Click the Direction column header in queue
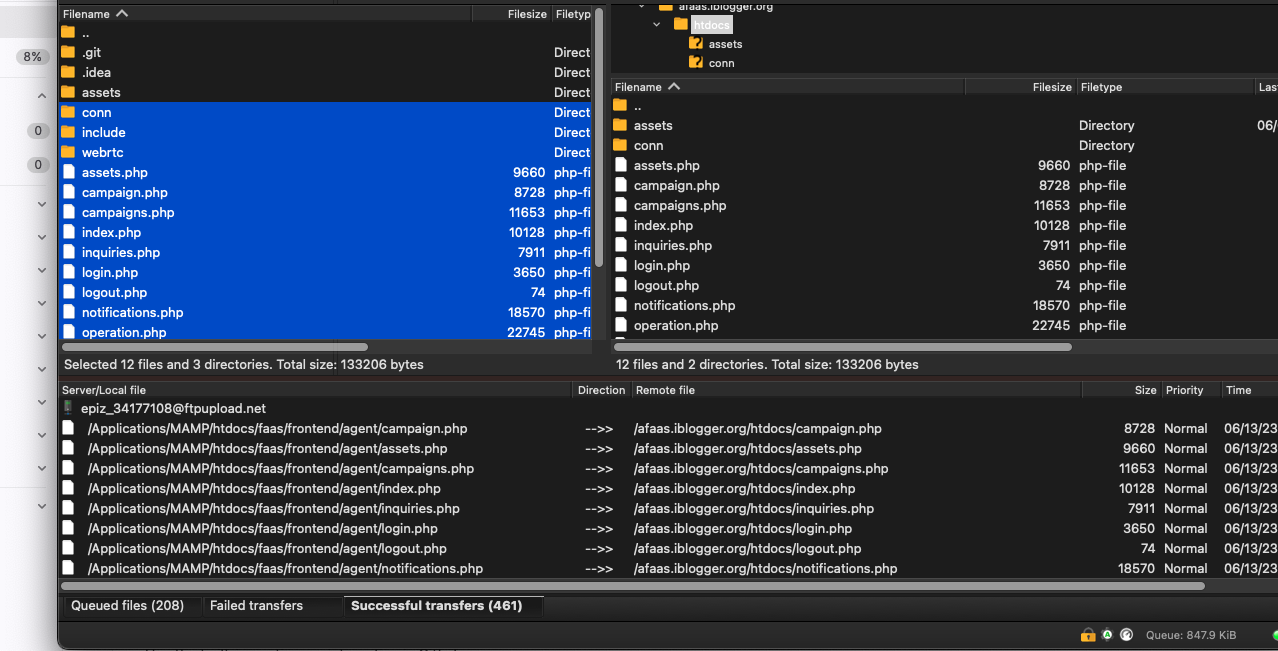Screen dimensions: 1278x651 point(602,390)
